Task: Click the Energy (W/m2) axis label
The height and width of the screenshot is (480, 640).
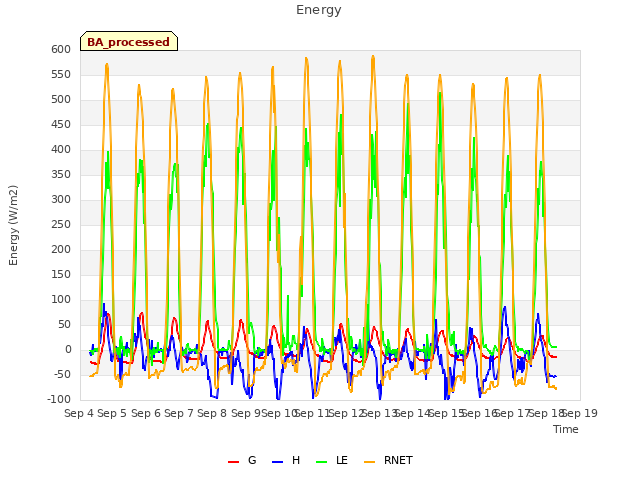Action: point(13,225)
